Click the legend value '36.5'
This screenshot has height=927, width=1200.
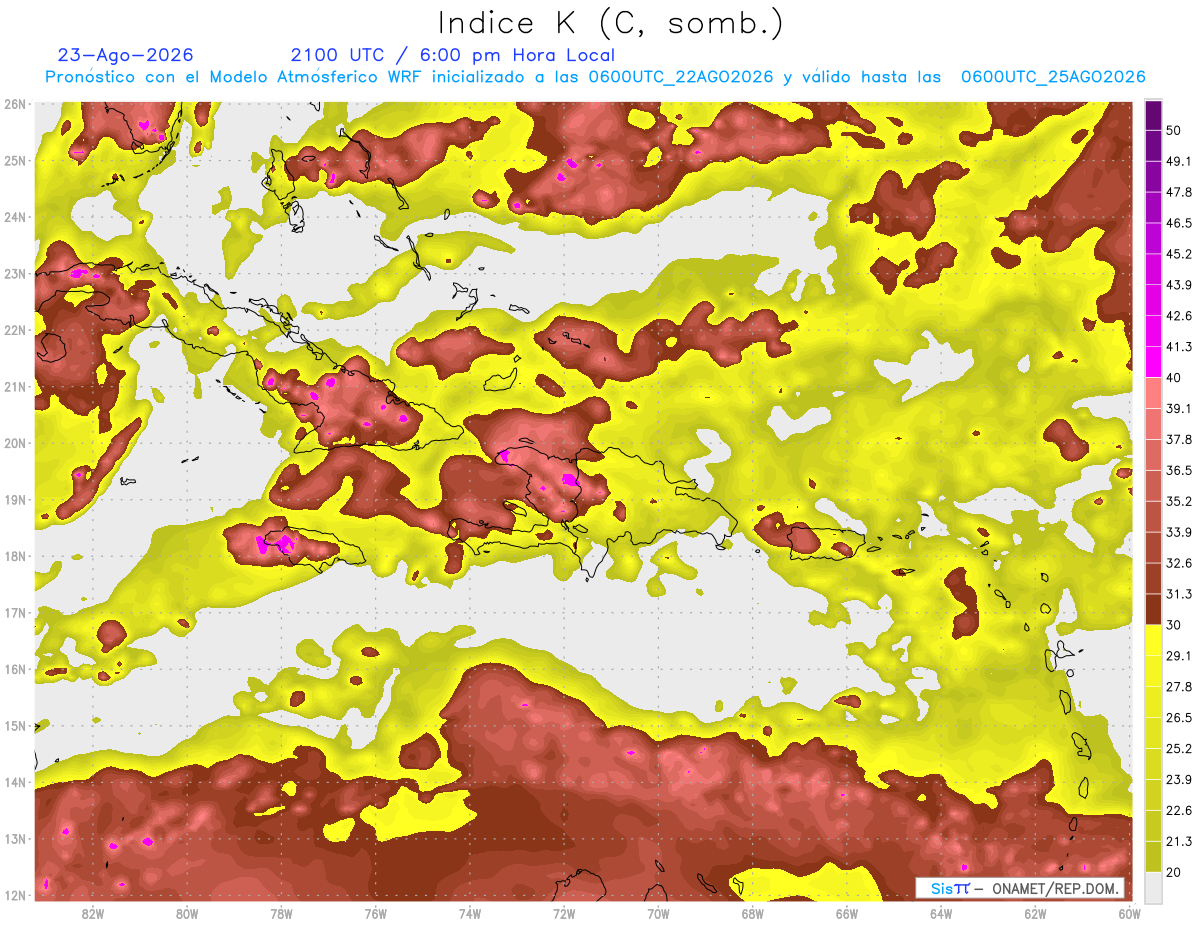pos(1179,470)
